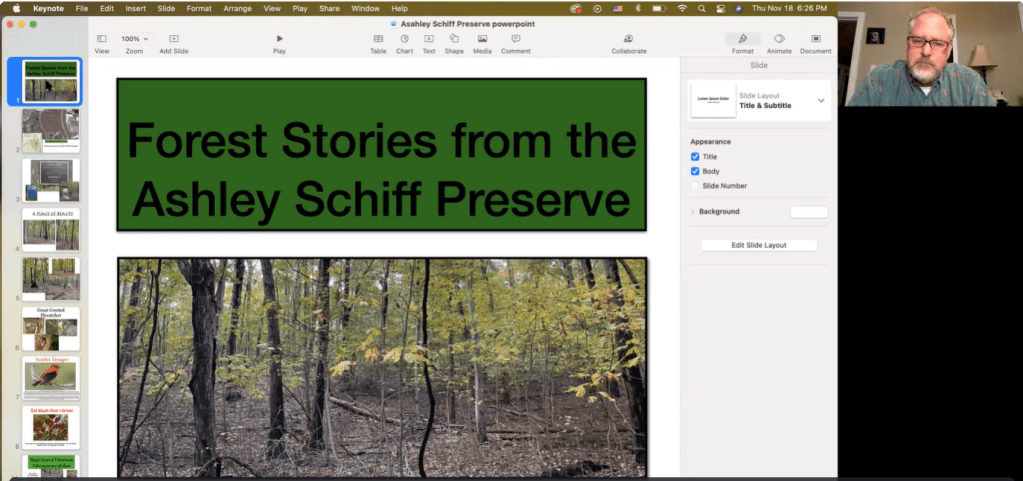Viewport: 1023px width, 481px height.
Task: Expand the Background disclosure section
Action: [x=692, y=212]
